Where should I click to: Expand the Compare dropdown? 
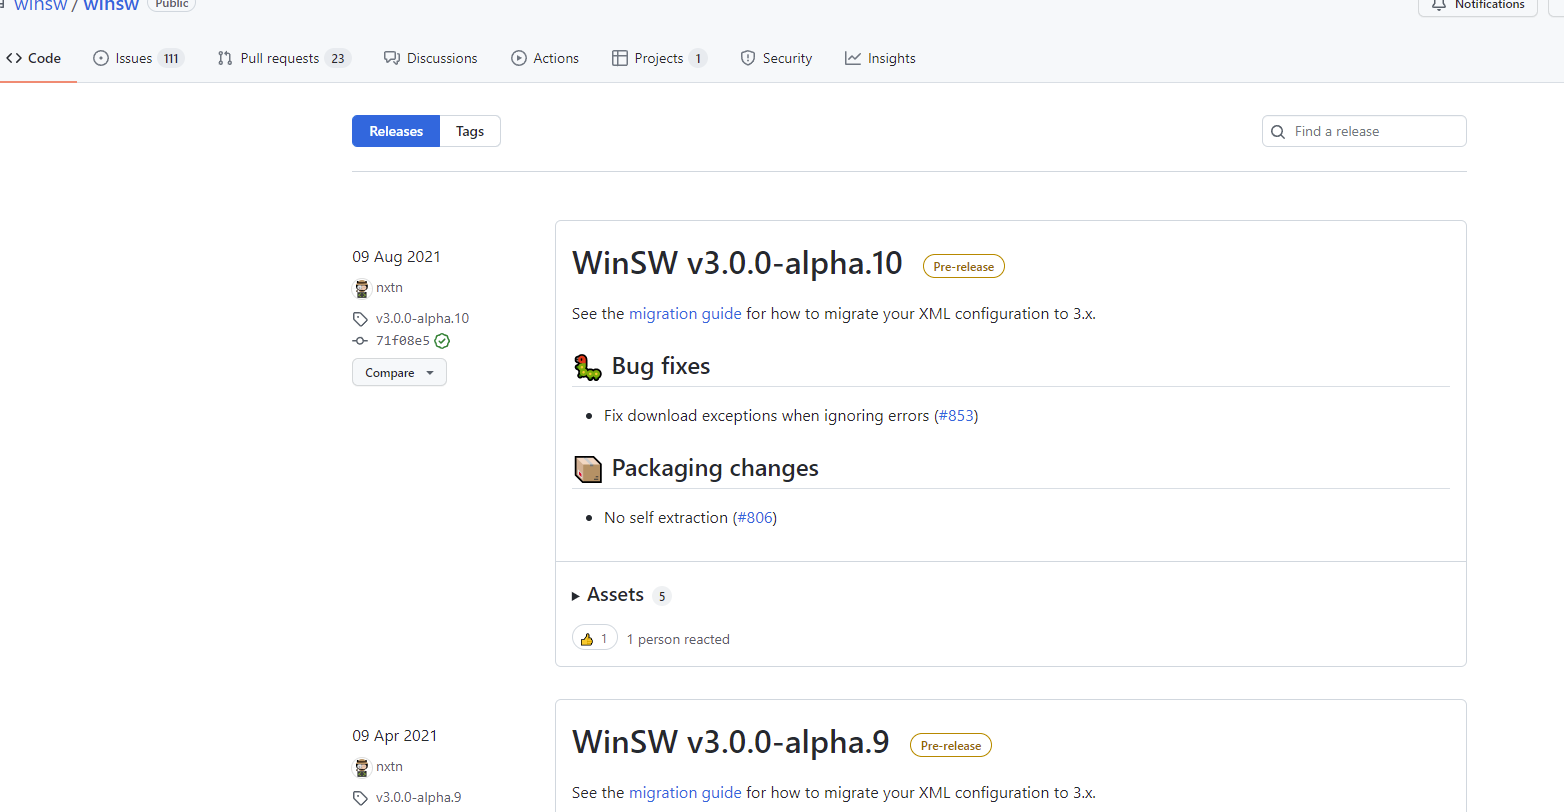399,372
